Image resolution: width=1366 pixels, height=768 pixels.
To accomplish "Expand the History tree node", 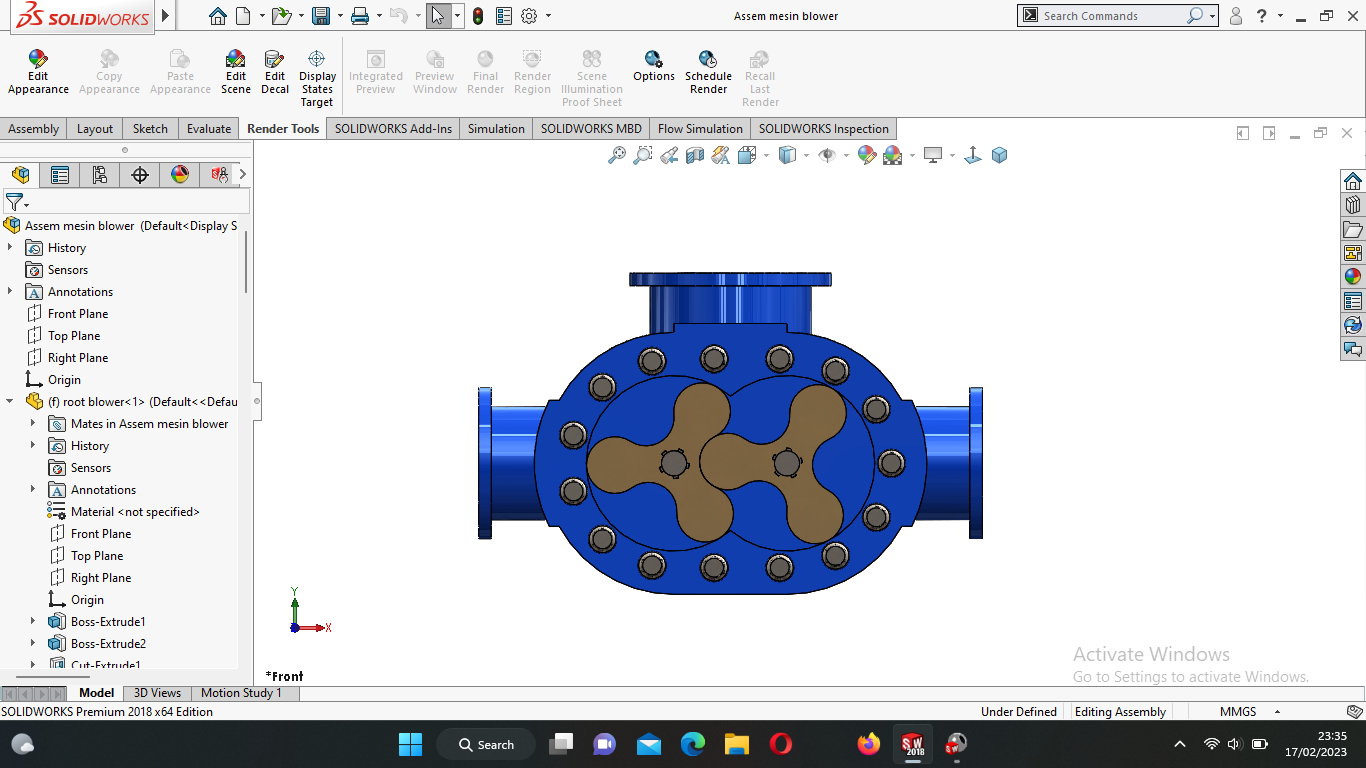I will point(10,247).
